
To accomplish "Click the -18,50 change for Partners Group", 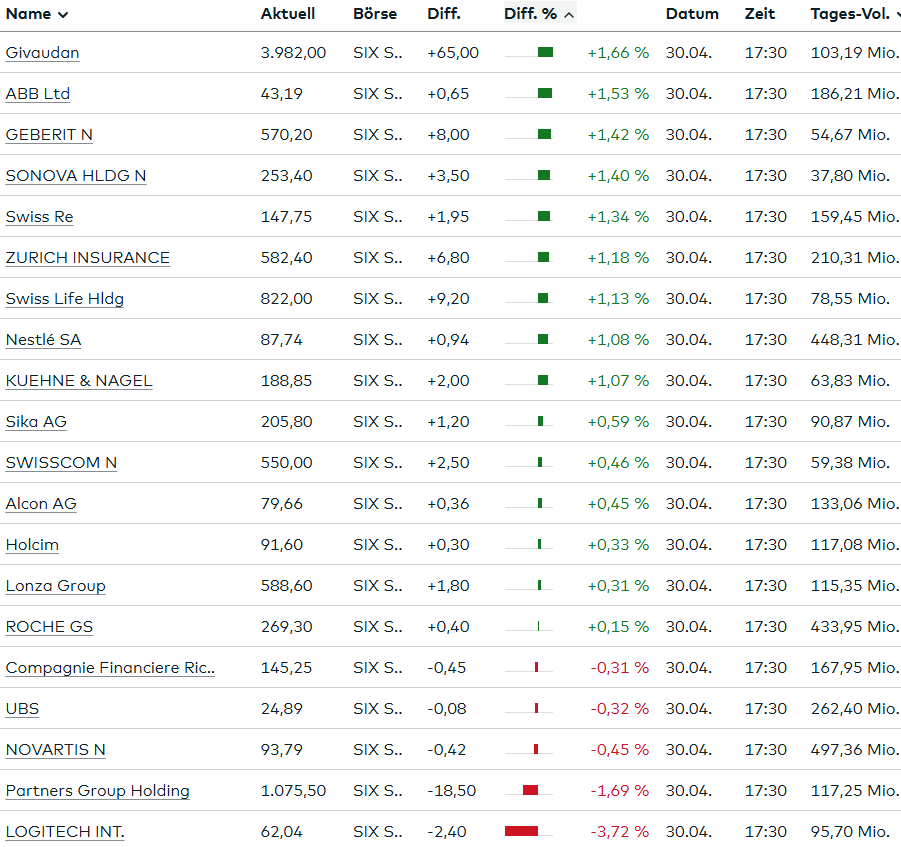I will point(452,791).
